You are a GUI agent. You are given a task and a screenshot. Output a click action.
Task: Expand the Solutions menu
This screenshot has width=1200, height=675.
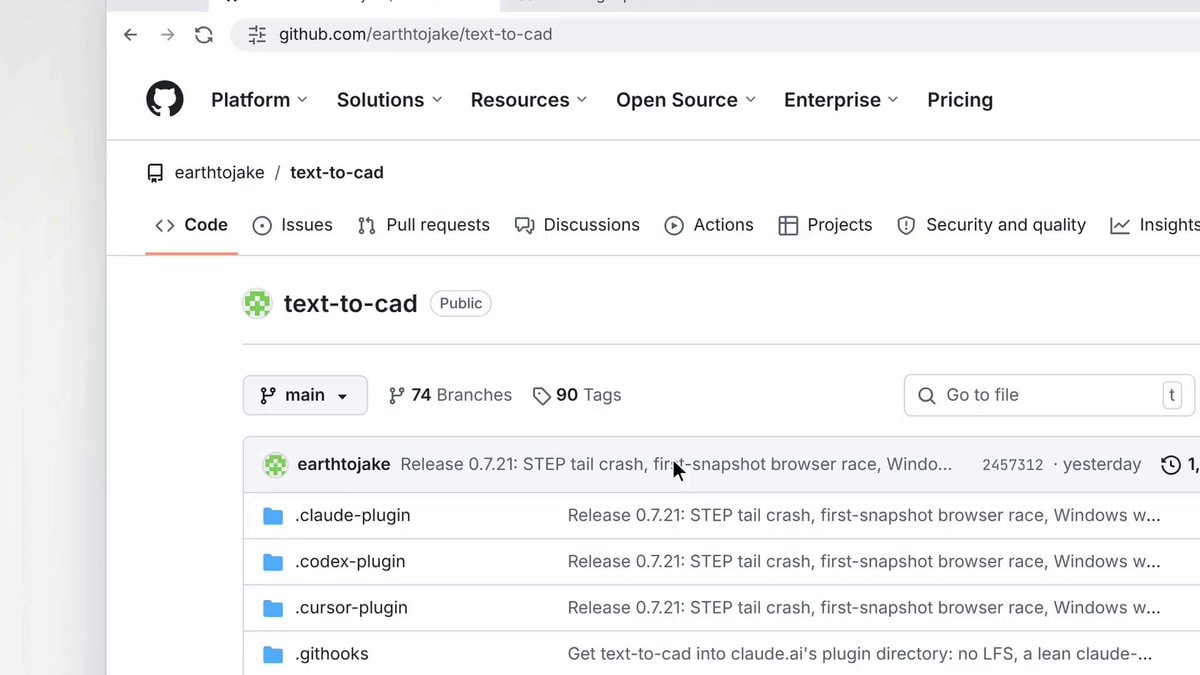[x=389, y=100]
